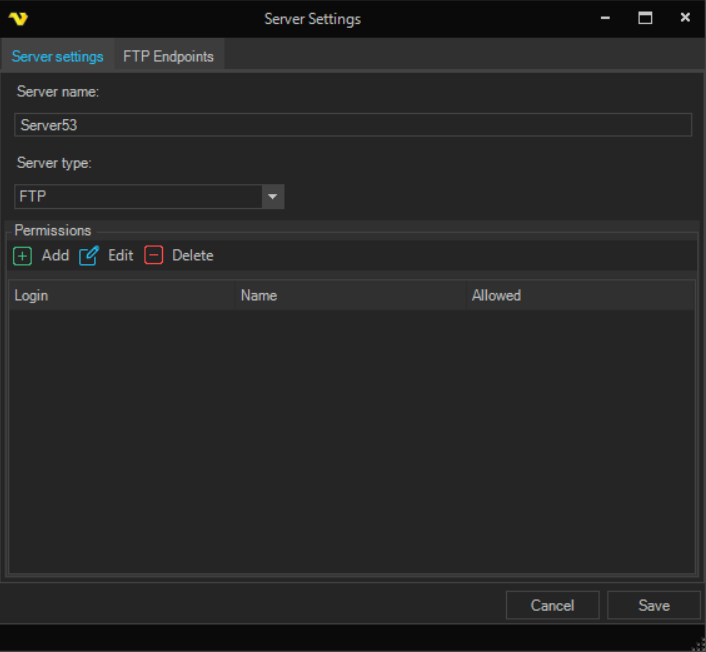Click the Server Settings title bar text
Viewport: 706px width, 652px height.
[312, 19]
